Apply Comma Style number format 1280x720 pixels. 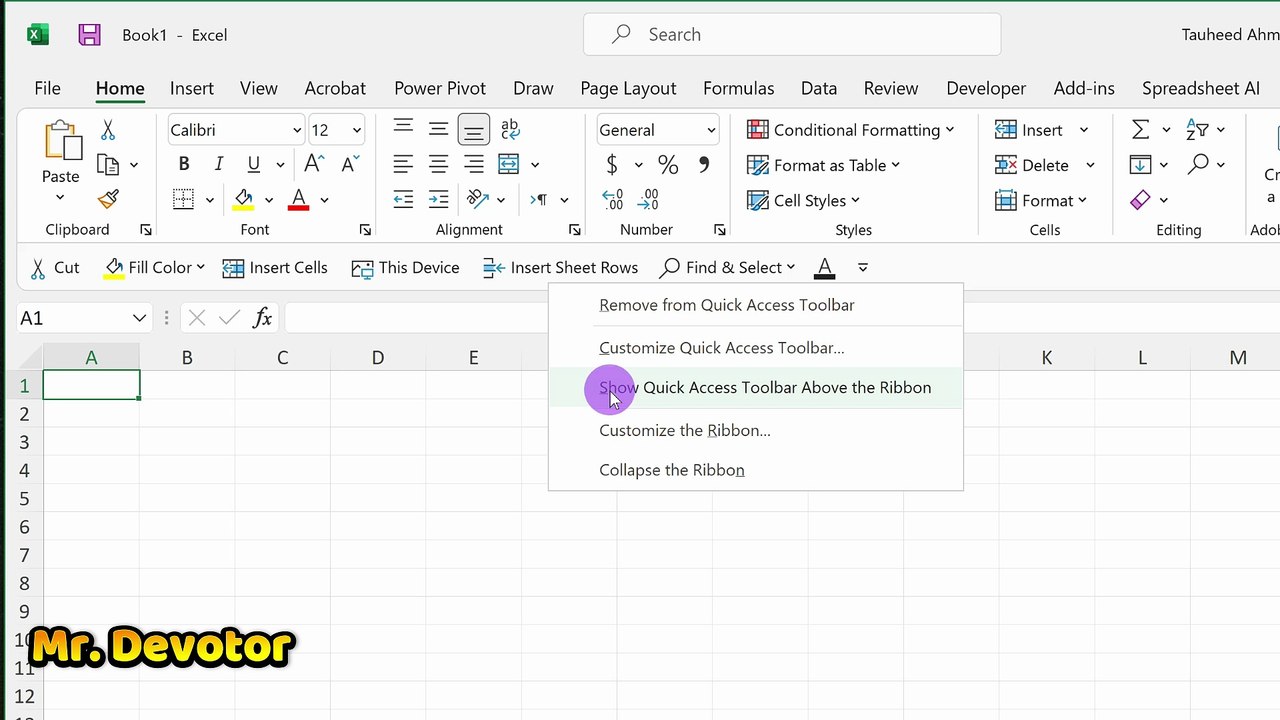tap(704, 163)
